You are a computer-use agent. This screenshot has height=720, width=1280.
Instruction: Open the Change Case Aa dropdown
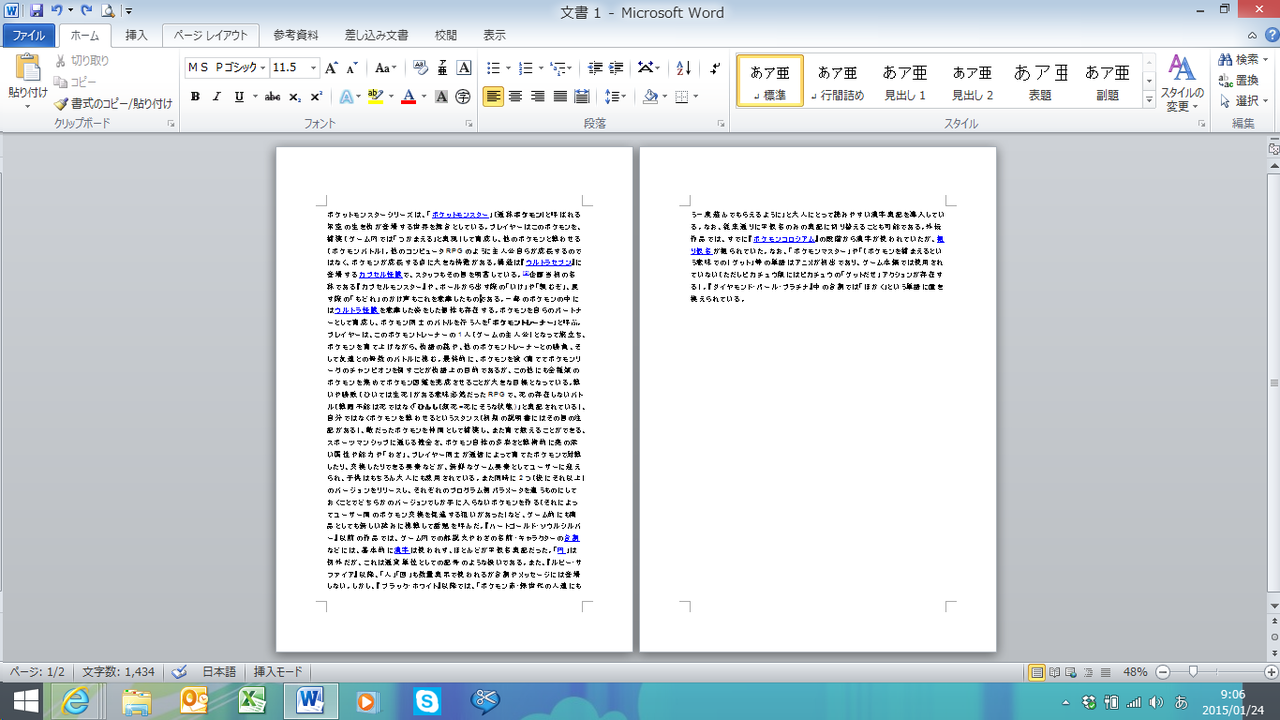(x=387, y=68)
